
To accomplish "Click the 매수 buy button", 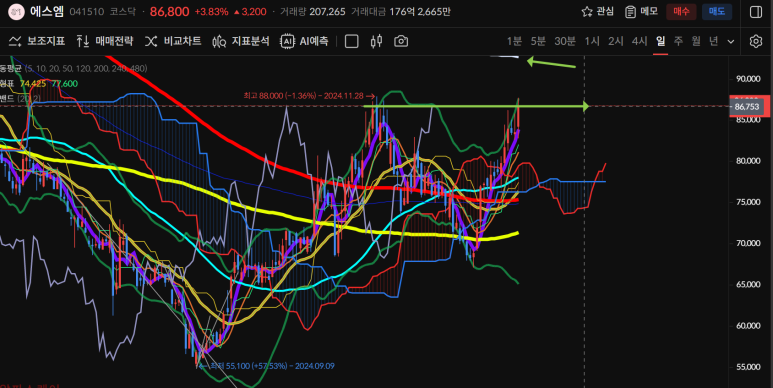I will (x=681, y=12).
